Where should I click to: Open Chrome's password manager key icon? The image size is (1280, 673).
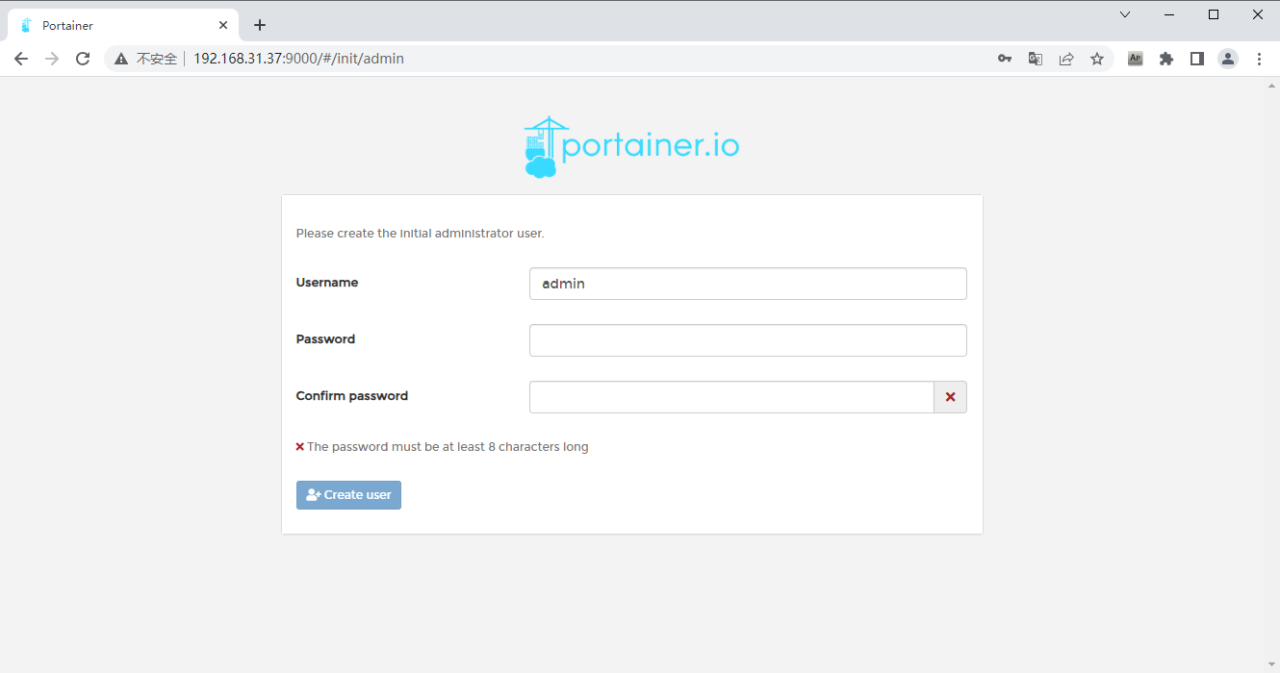(x=1004, y=58)
